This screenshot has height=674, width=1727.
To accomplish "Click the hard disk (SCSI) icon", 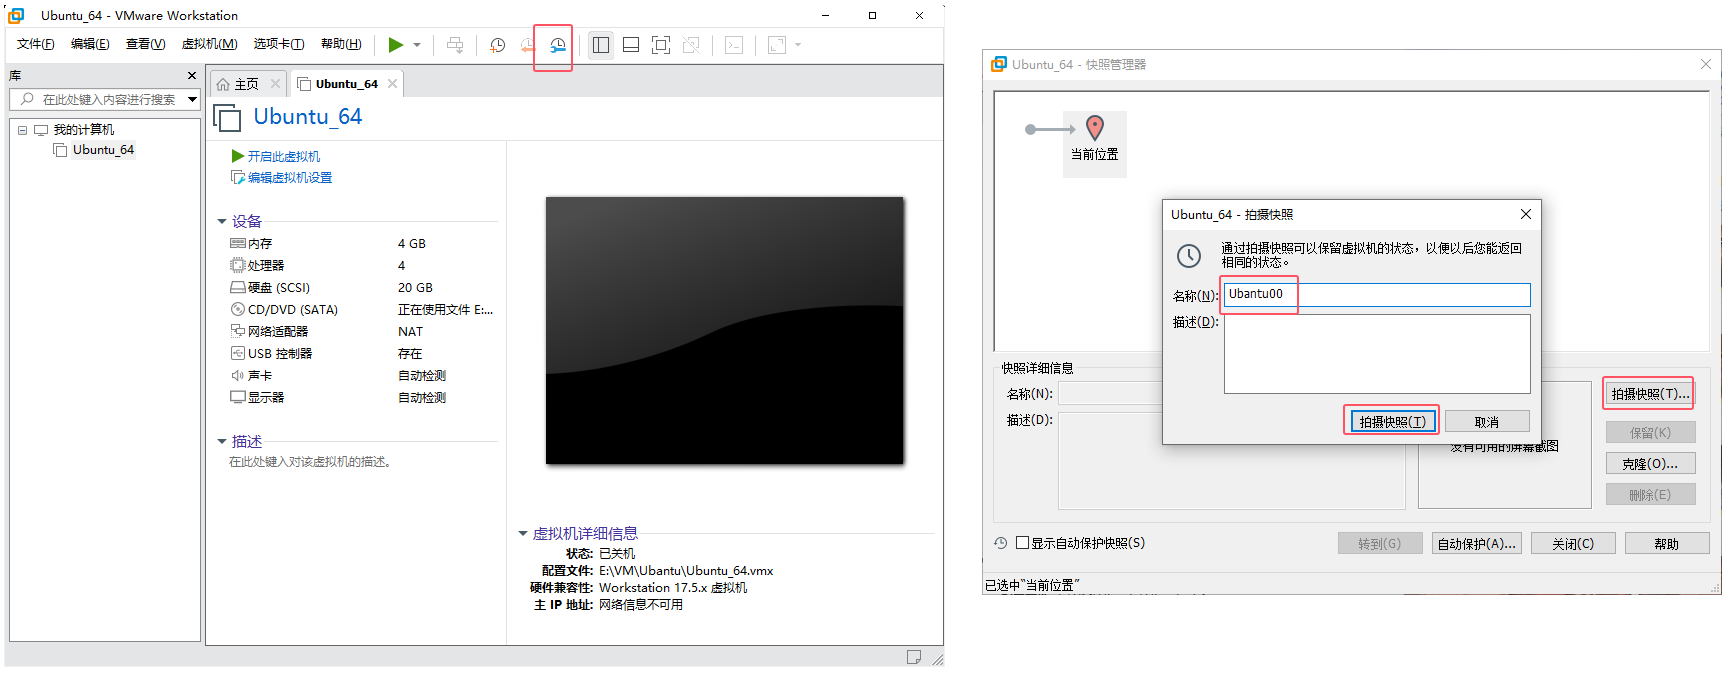I will pyautogui.click(x=238, y=287).
